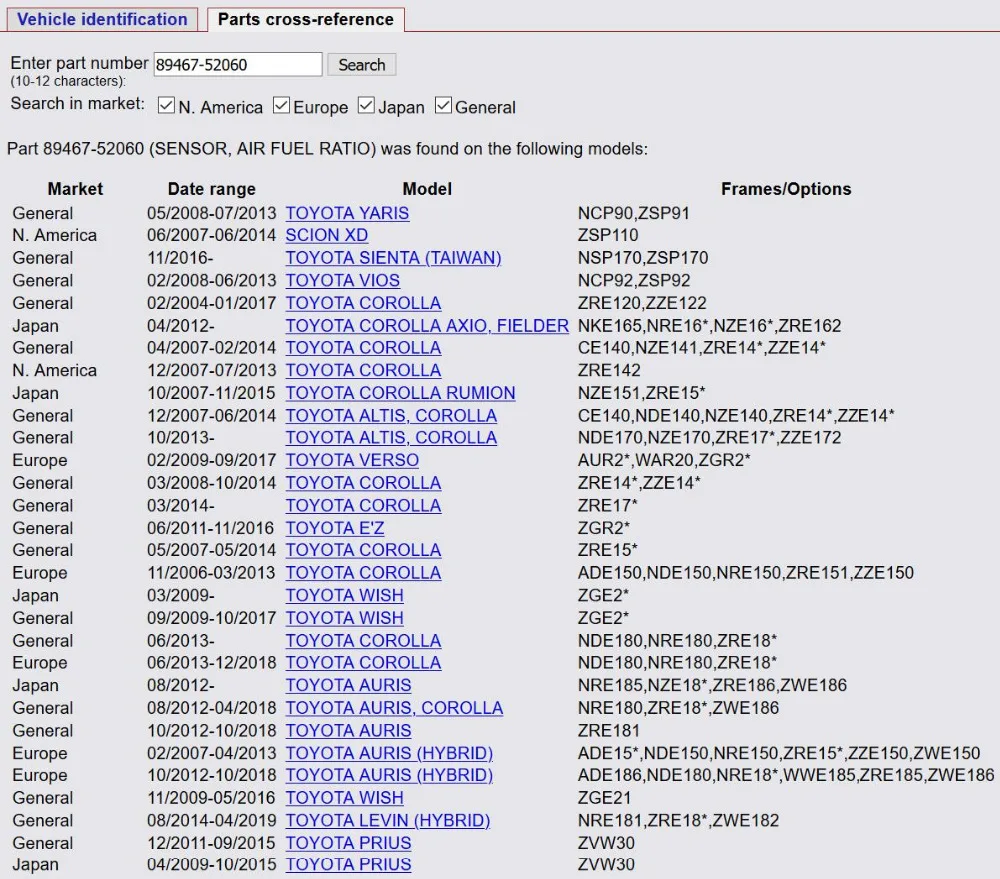Open TOYOTA AURIS (HYBRID) link dated 02/2007-04/2013
The image size is (1000, 879).
coord(389,753)
